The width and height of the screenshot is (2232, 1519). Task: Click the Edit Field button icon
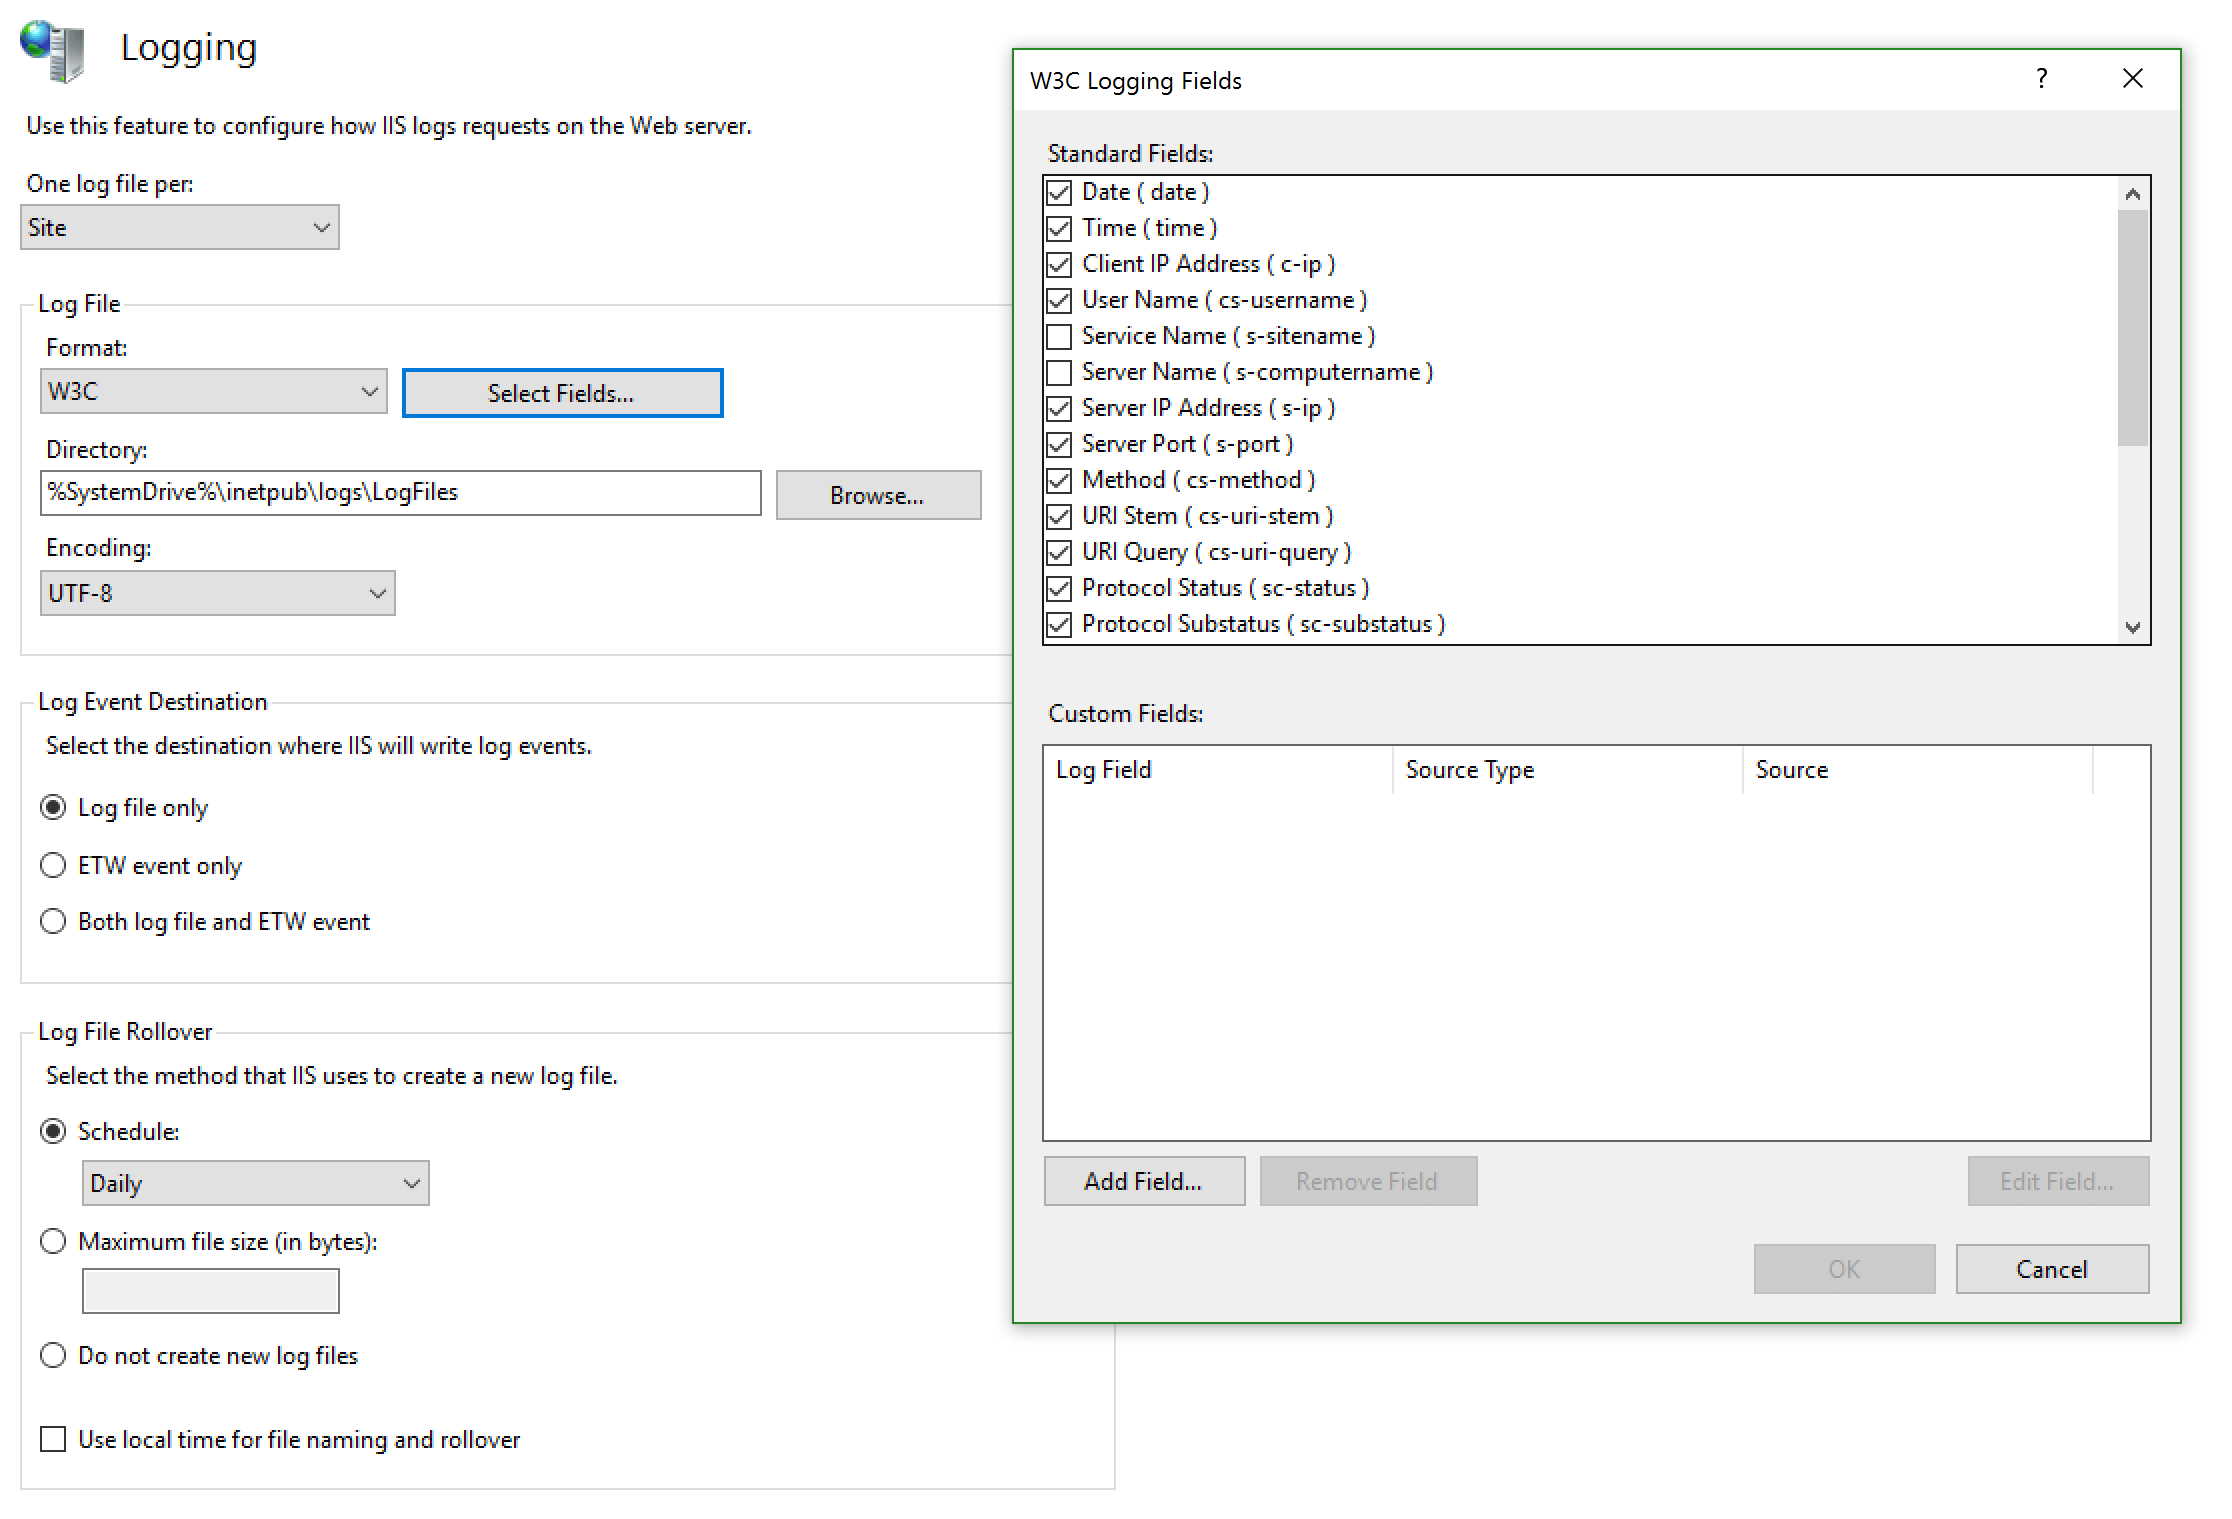point(2052,1182)
